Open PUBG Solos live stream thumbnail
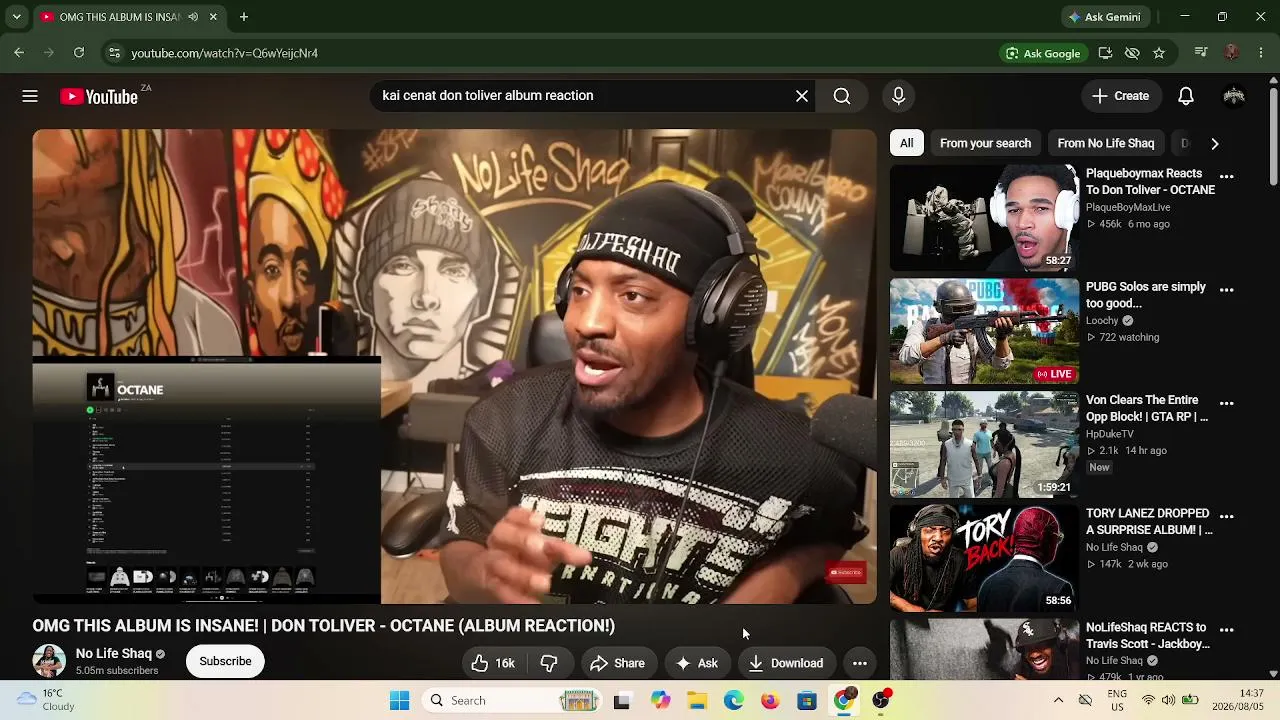1280x720 pixels. [984, 331]
